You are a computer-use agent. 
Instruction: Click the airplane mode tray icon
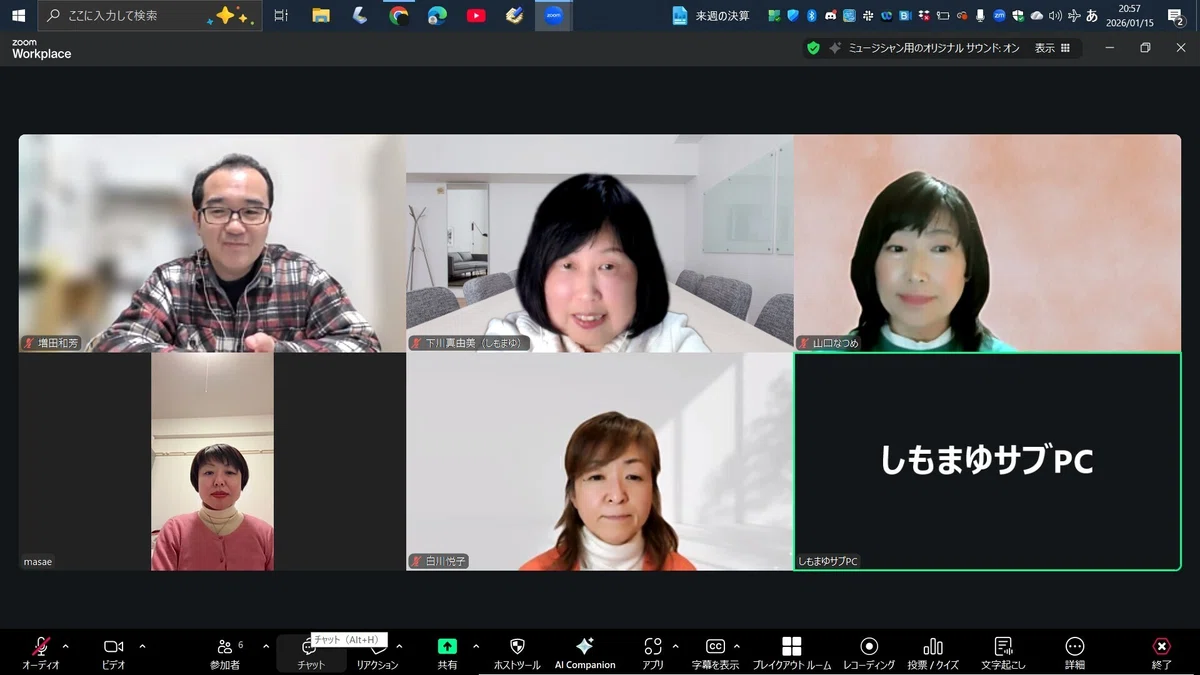click(1074, 16)
